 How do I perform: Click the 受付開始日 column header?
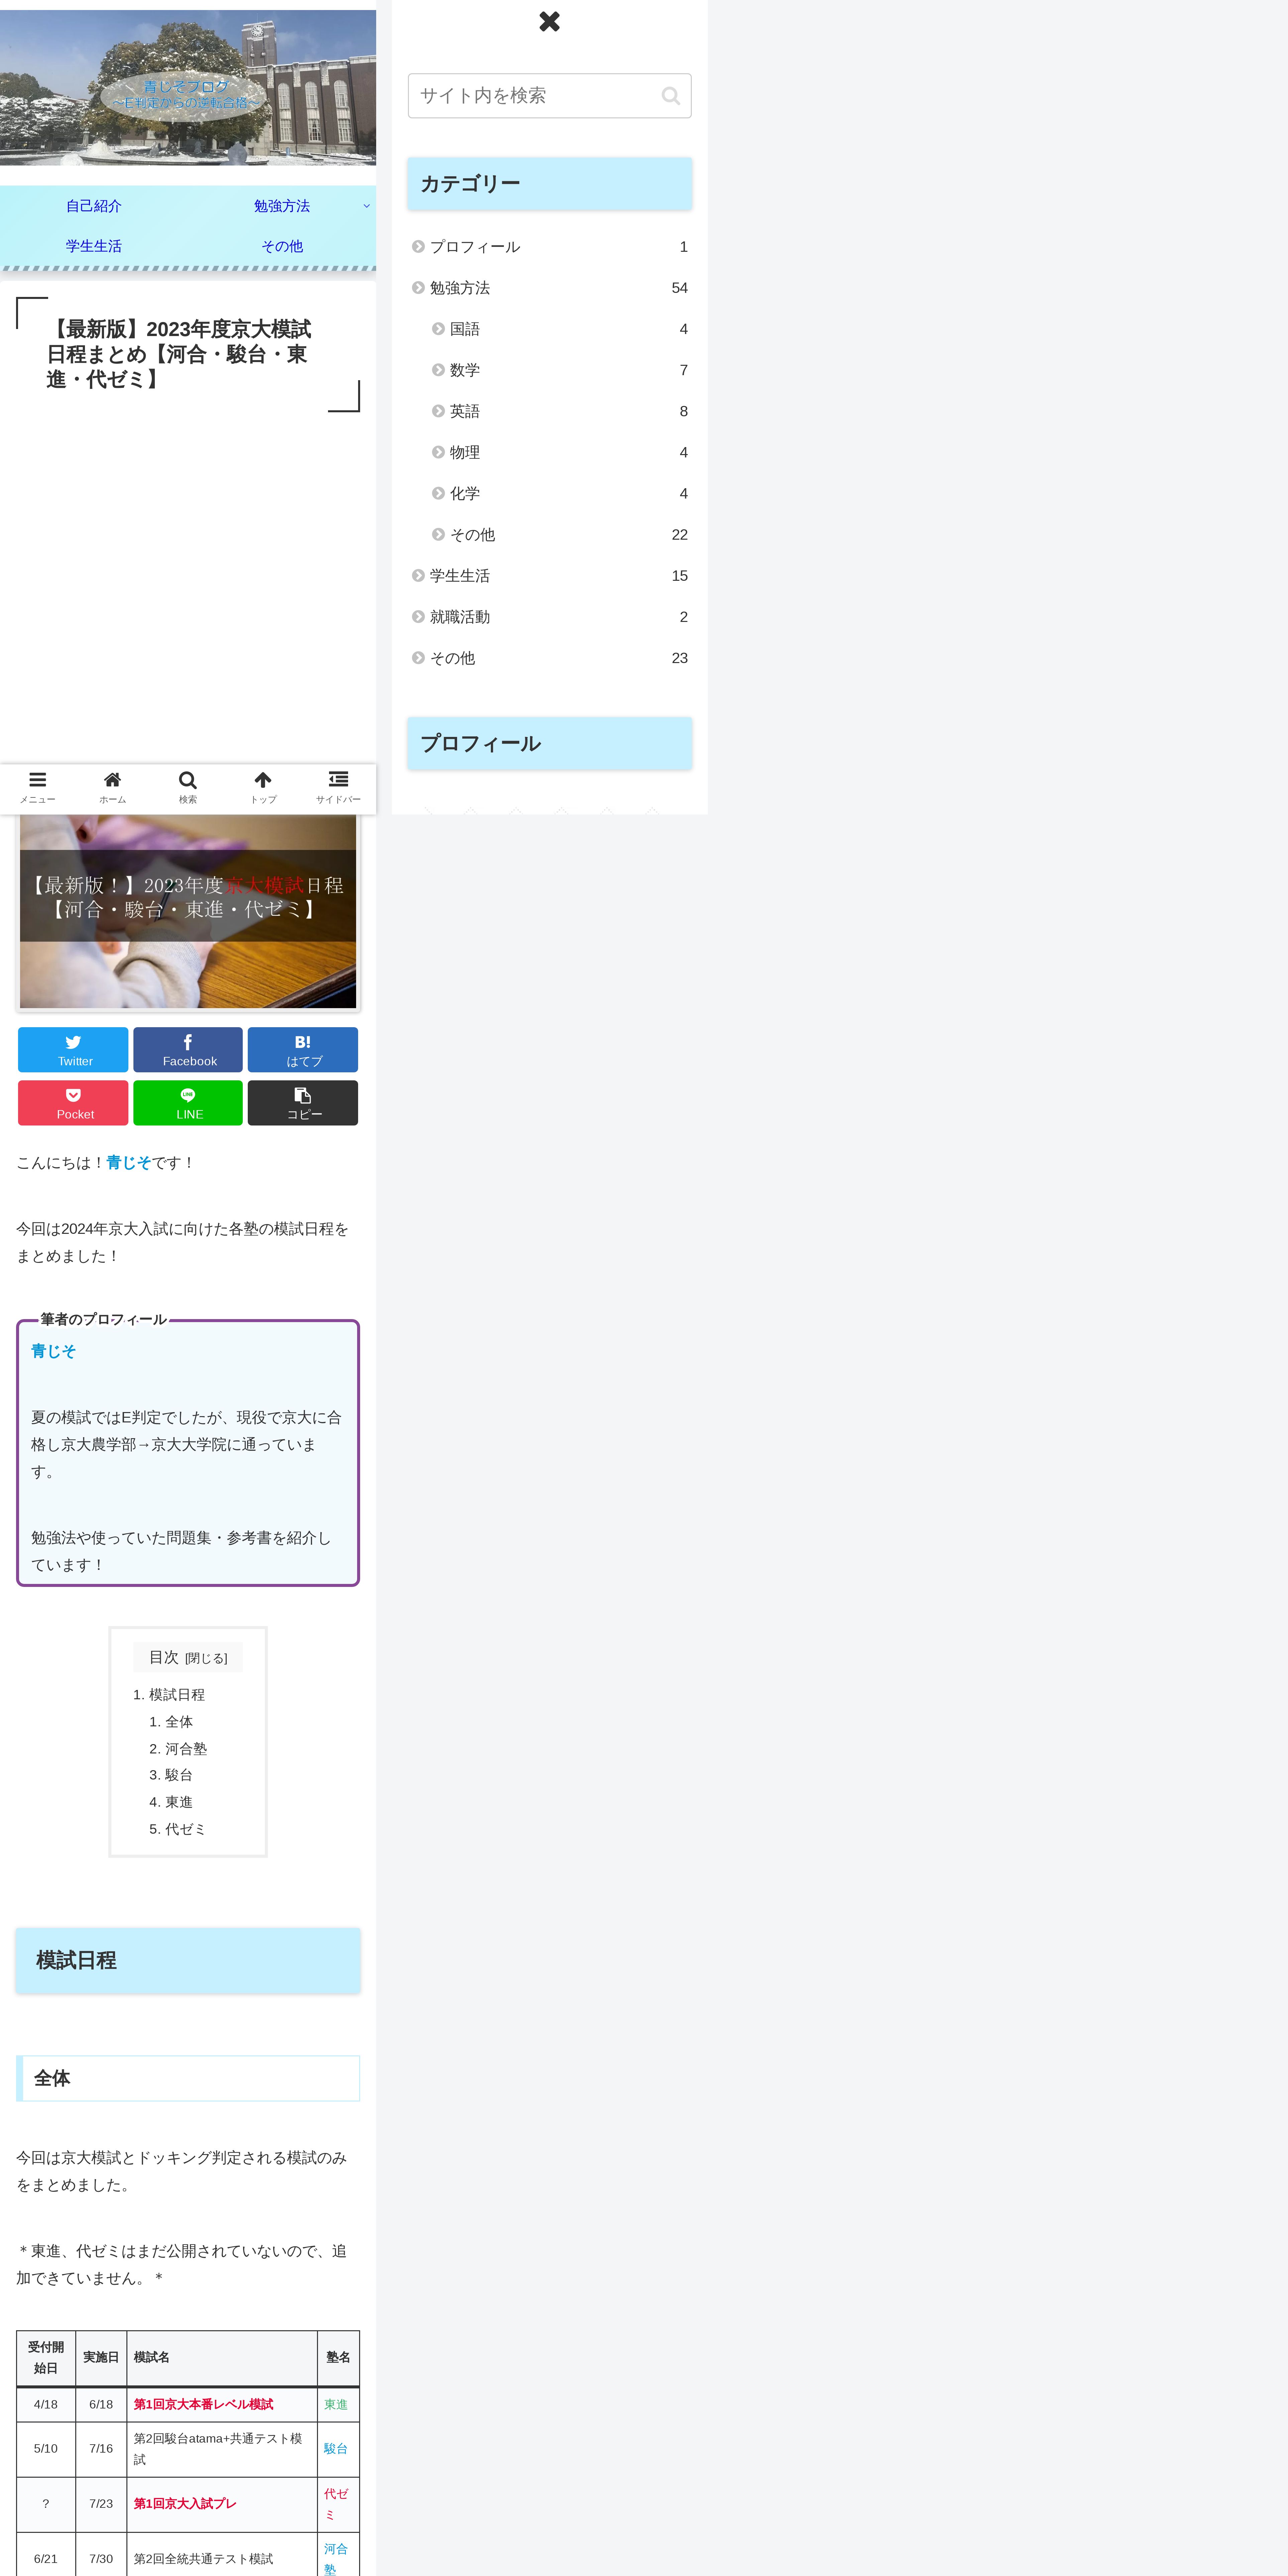(x=46, y=2358)
